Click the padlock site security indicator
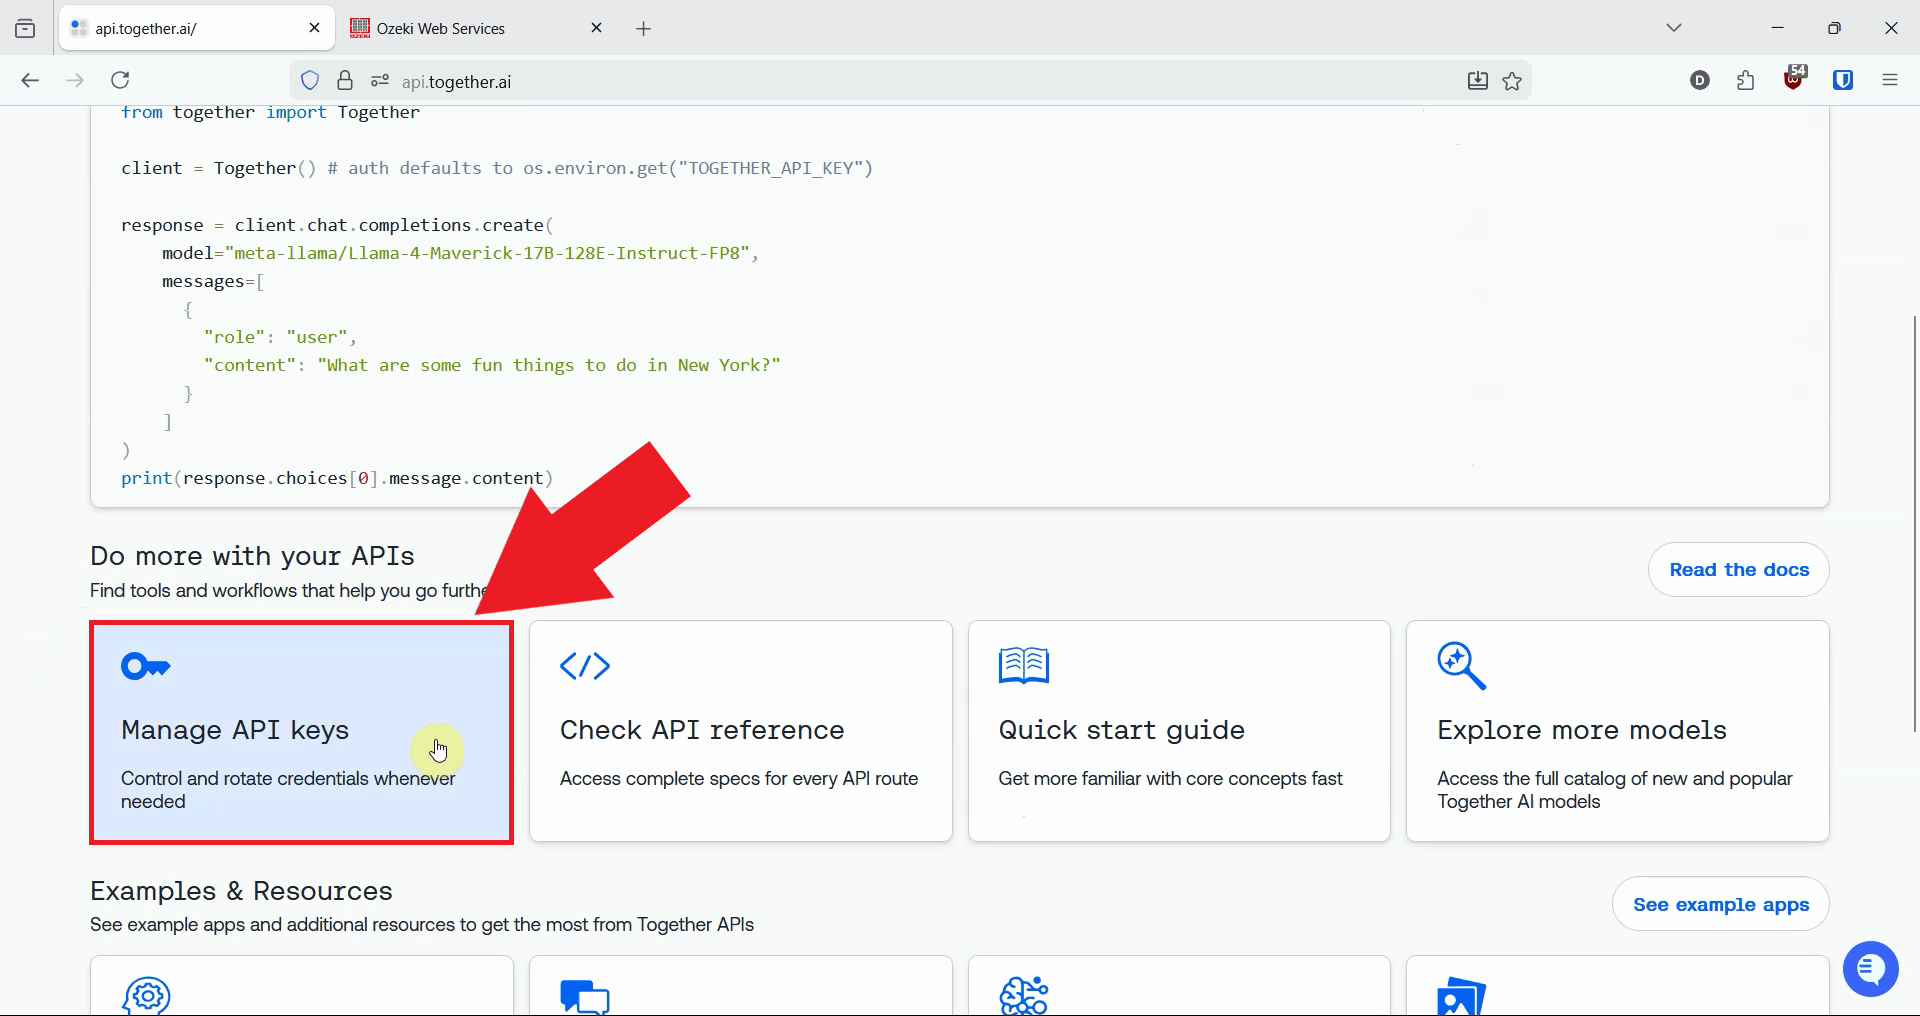The image size is (1920, 1016). click(x=345, y=80)
